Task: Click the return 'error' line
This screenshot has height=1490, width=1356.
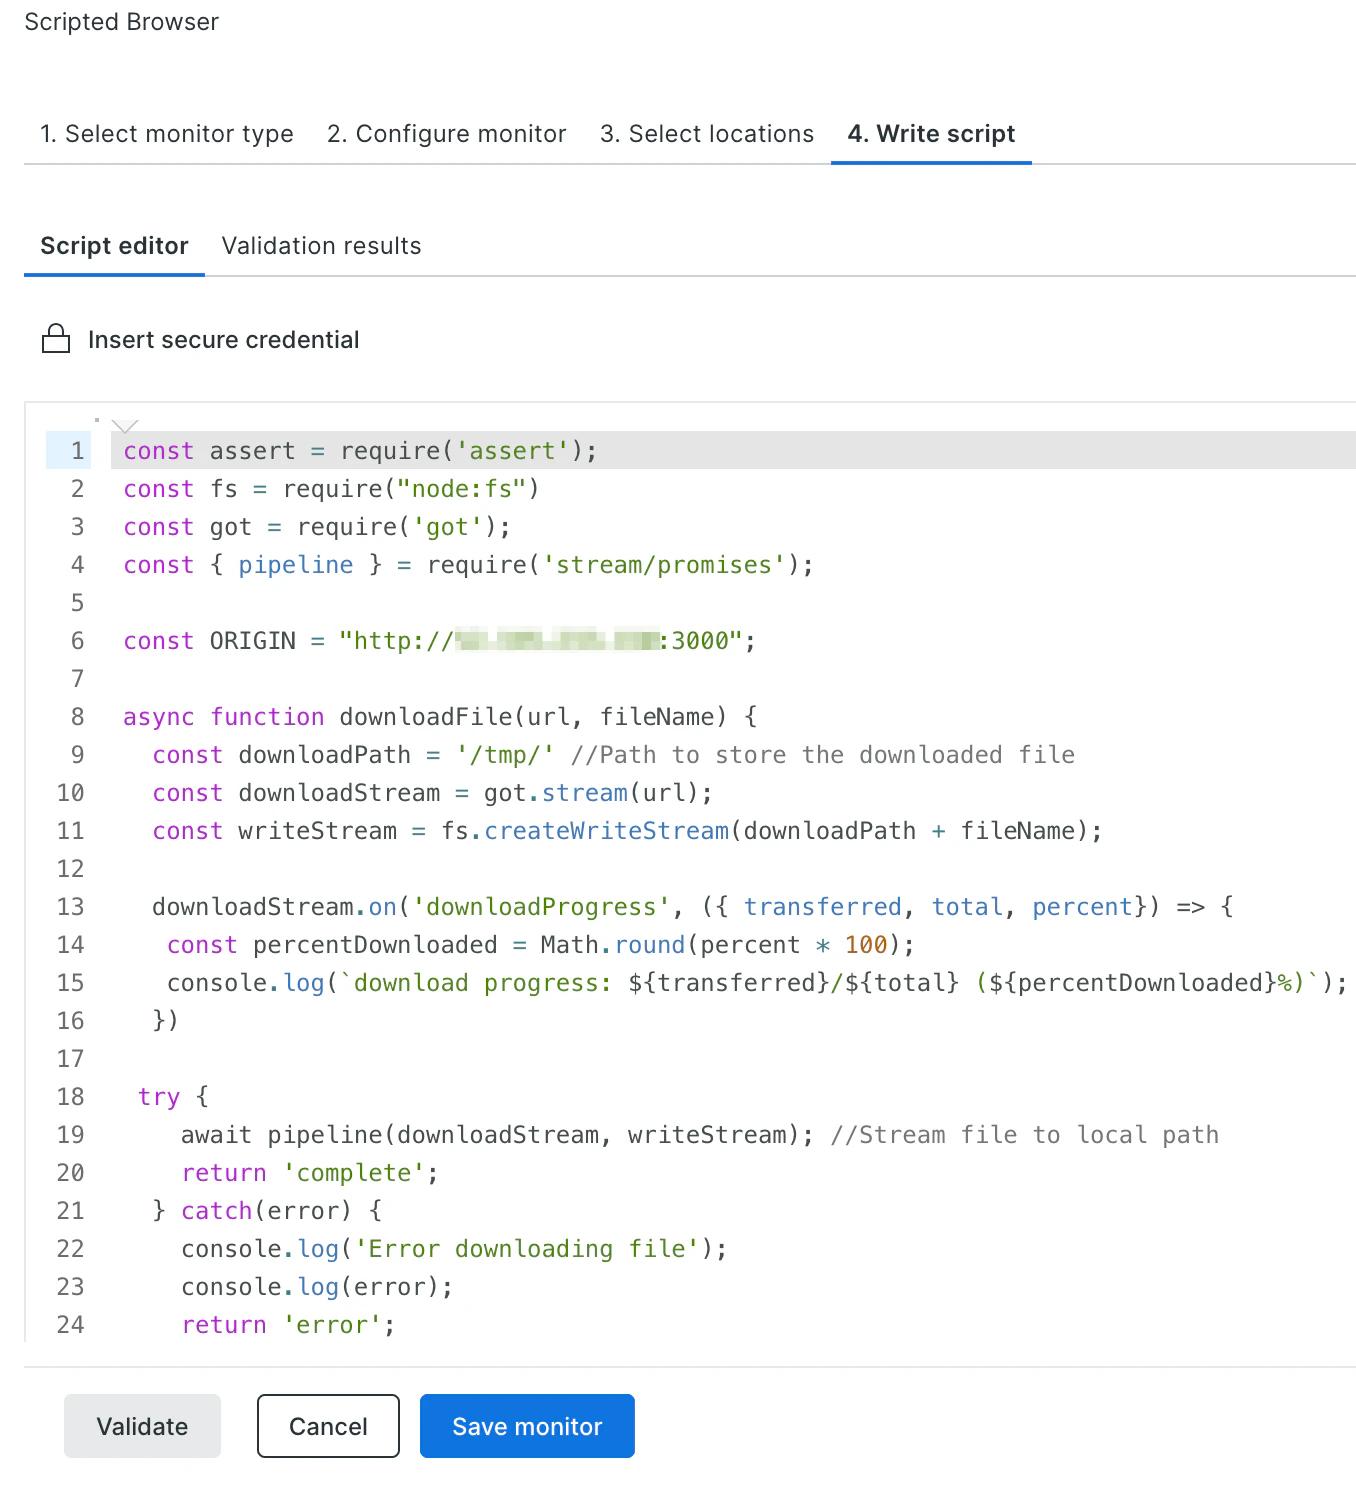Action: click(288, 1325)
